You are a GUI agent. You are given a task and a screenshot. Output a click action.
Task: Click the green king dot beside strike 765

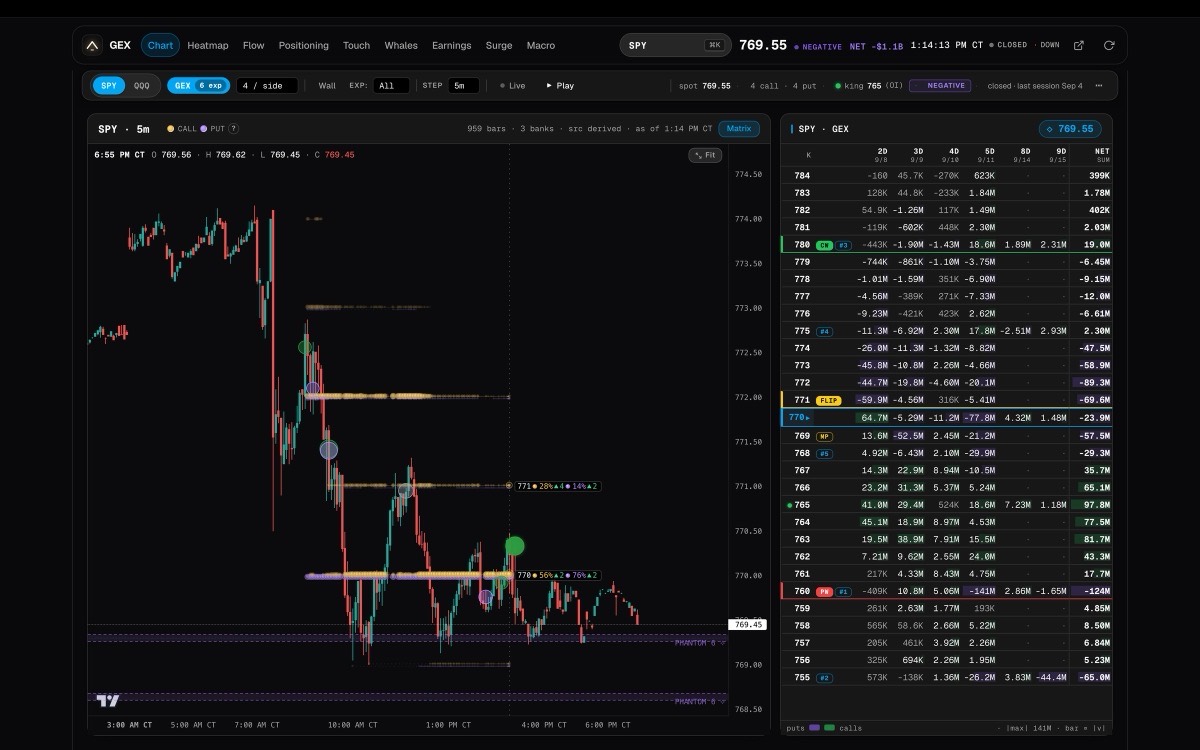pos(789,505)
